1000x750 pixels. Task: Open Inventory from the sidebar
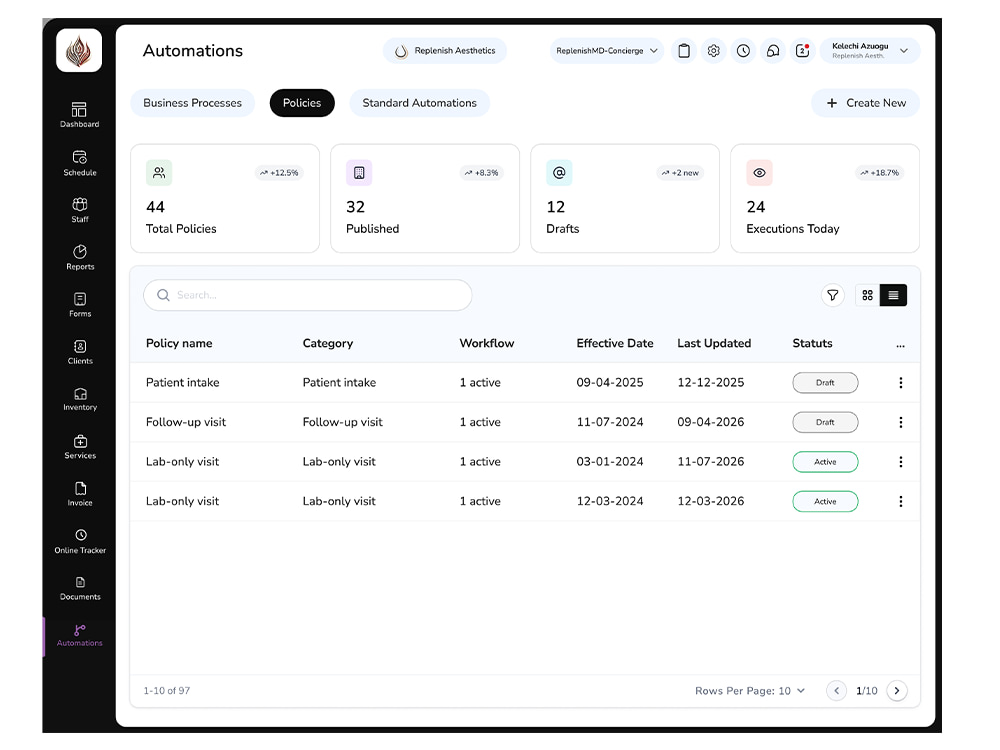[x=80, y=399]
